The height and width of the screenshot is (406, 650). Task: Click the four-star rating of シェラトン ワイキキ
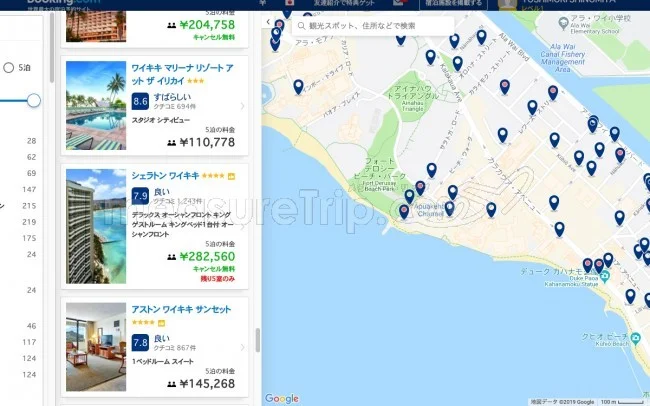[x=213, y=176]
